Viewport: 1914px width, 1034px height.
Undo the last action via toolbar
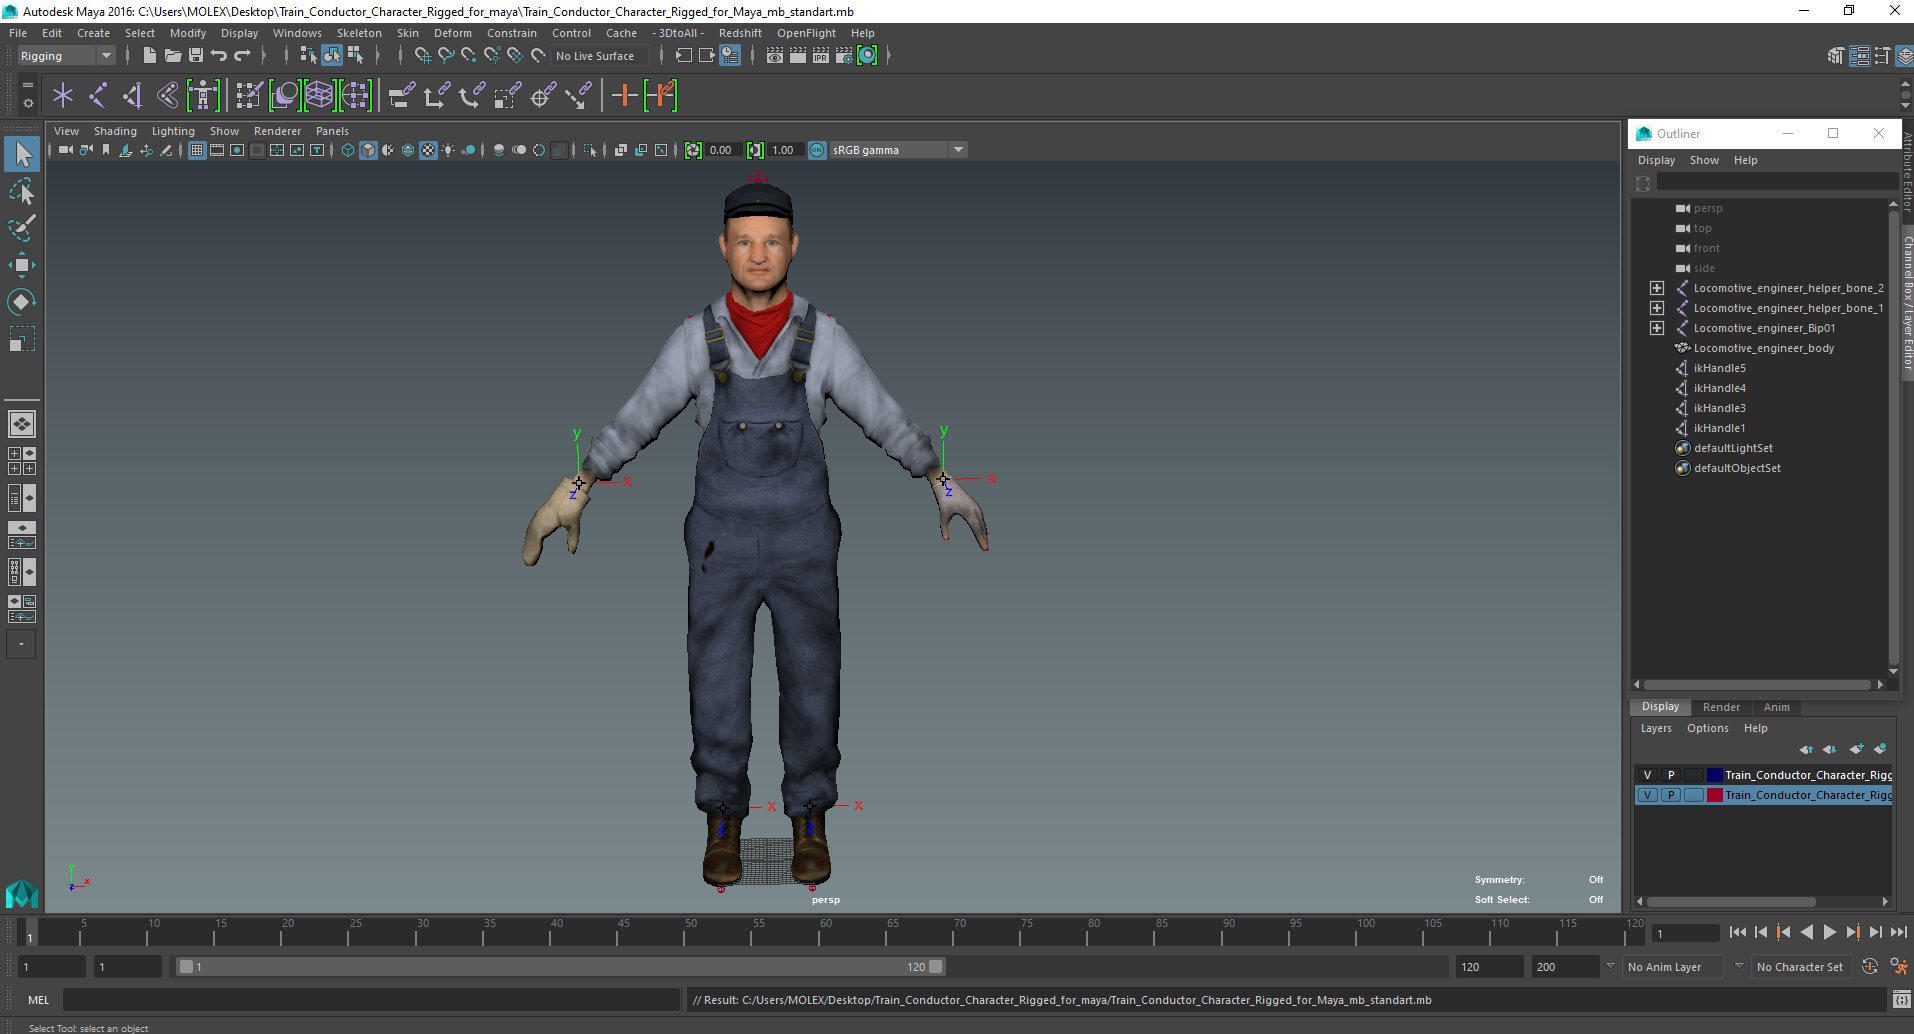pos(219,56)
